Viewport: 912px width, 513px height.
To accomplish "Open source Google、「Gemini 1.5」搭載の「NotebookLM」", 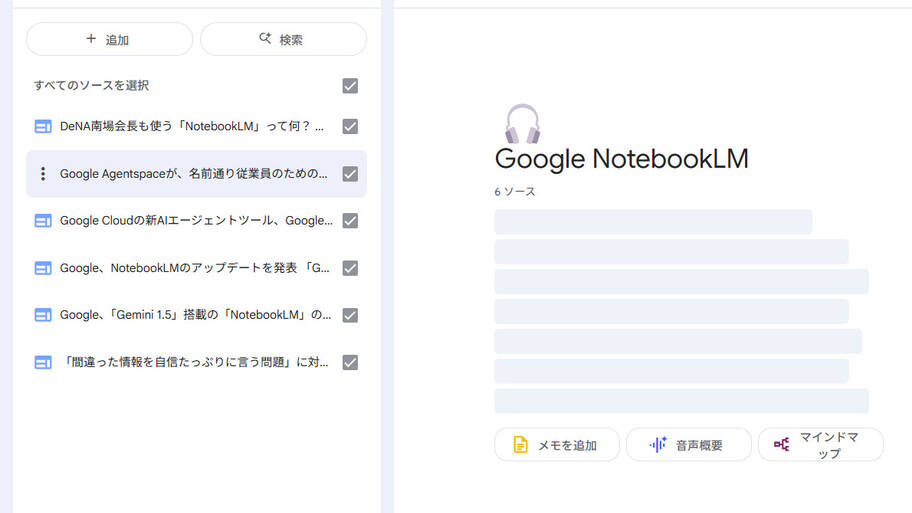I will pos(195,315).
